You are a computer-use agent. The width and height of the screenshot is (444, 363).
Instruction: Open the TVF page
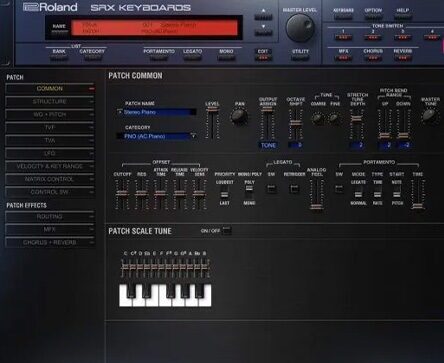[x=50, y=128]
